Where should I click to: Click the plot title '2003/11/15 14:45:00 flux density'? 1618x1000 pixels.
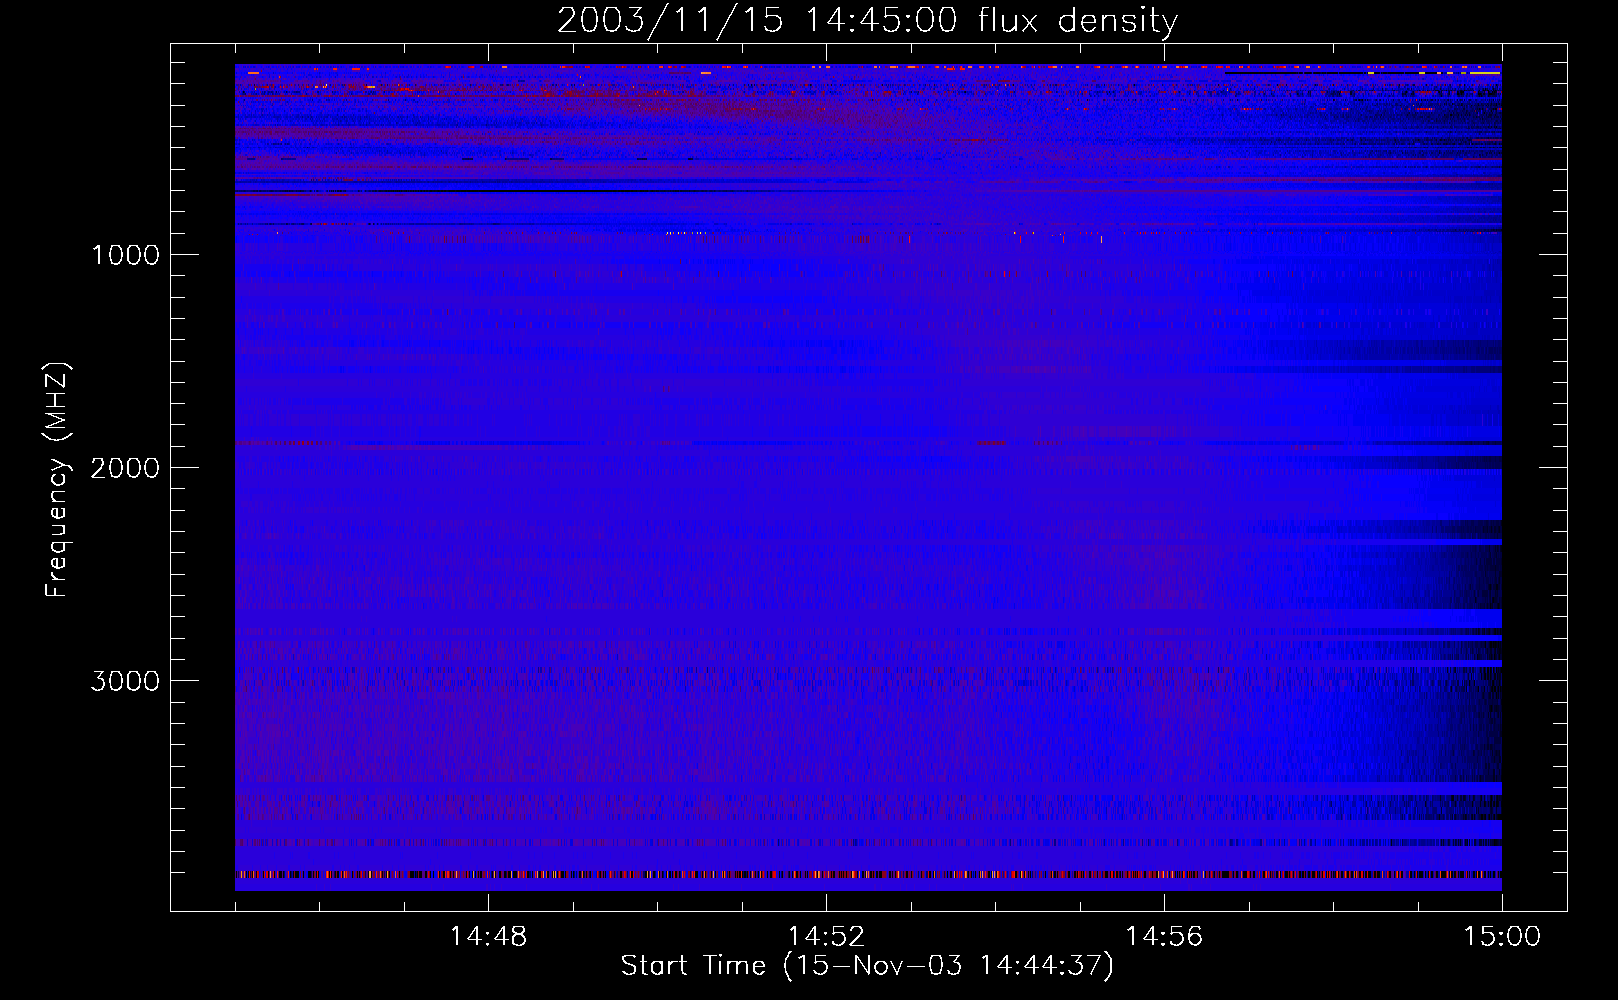click(x=867, y=20)
